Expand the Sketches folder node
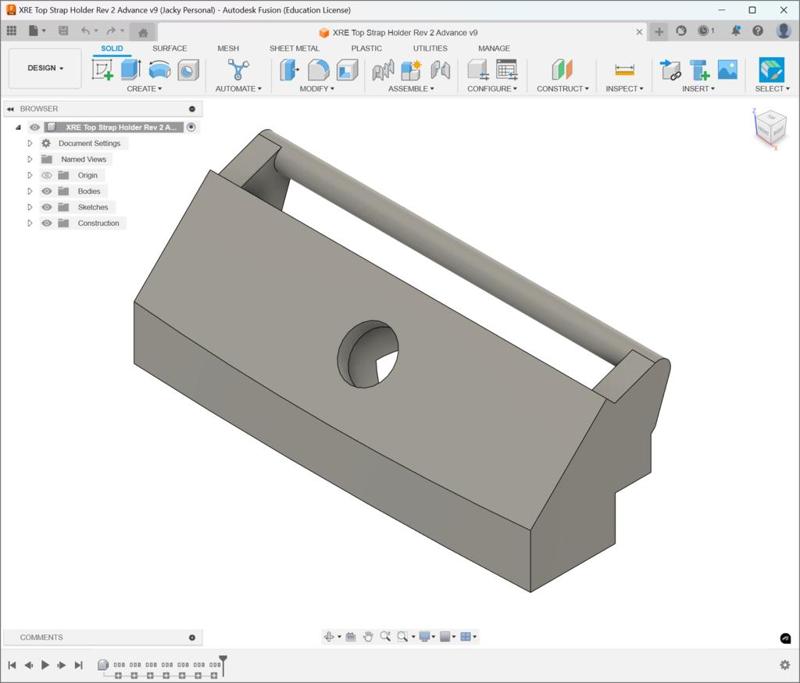The width and height of the screenshot is (800, 683). click(x=30, y=207)
